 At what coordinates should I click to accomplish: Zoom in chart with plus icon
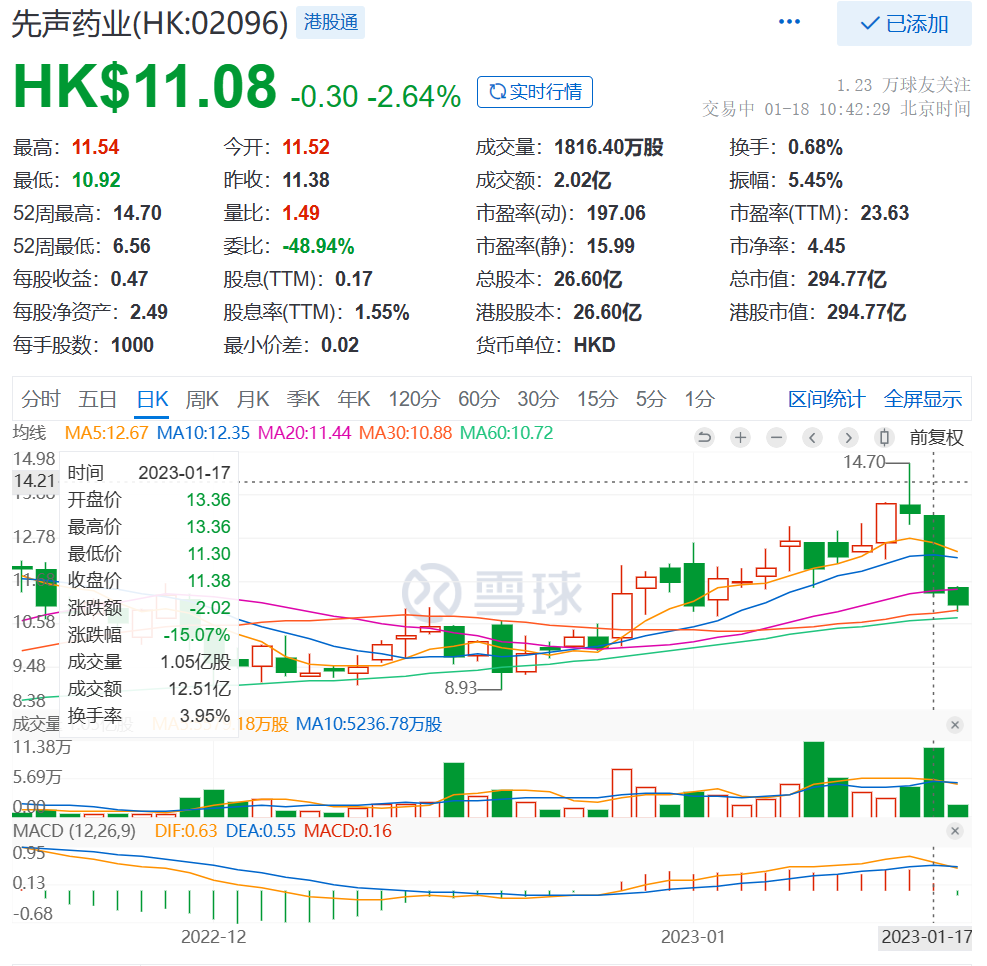click(x=740, y=437)
